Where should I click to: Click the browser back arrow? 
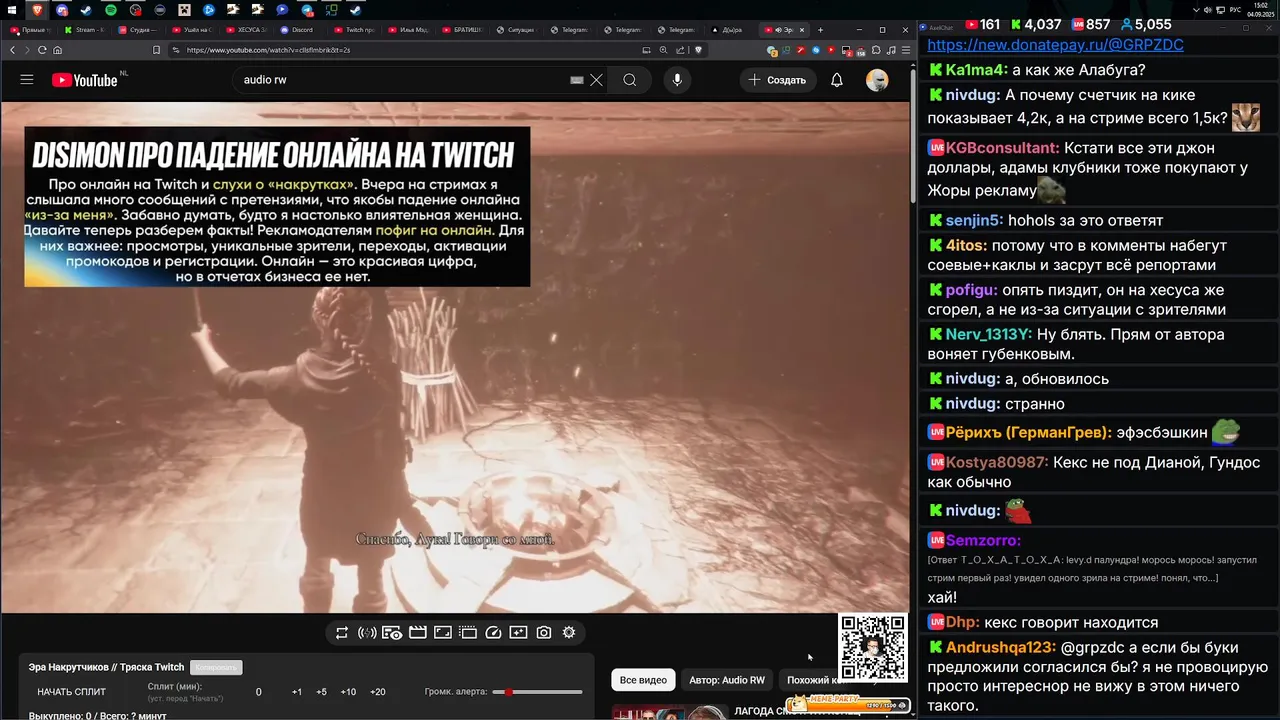13,50
